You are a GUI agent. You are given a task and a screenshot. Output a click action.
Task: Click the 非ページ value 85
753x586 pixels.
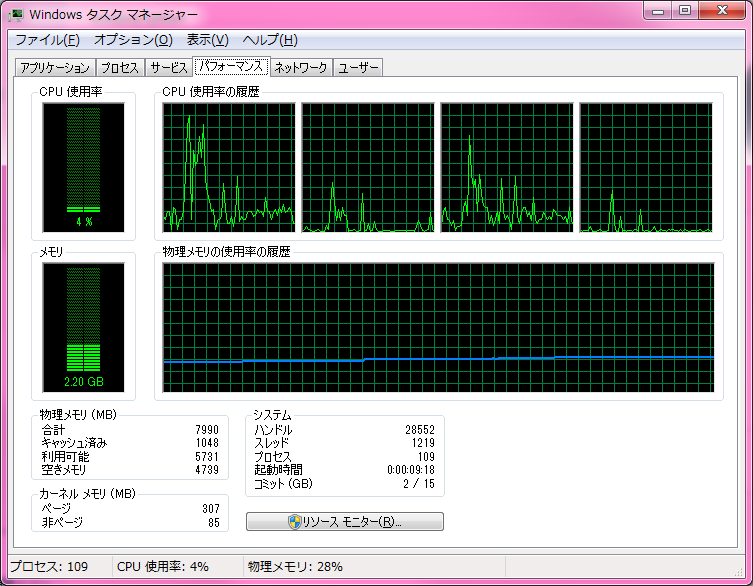coord(214,523)
